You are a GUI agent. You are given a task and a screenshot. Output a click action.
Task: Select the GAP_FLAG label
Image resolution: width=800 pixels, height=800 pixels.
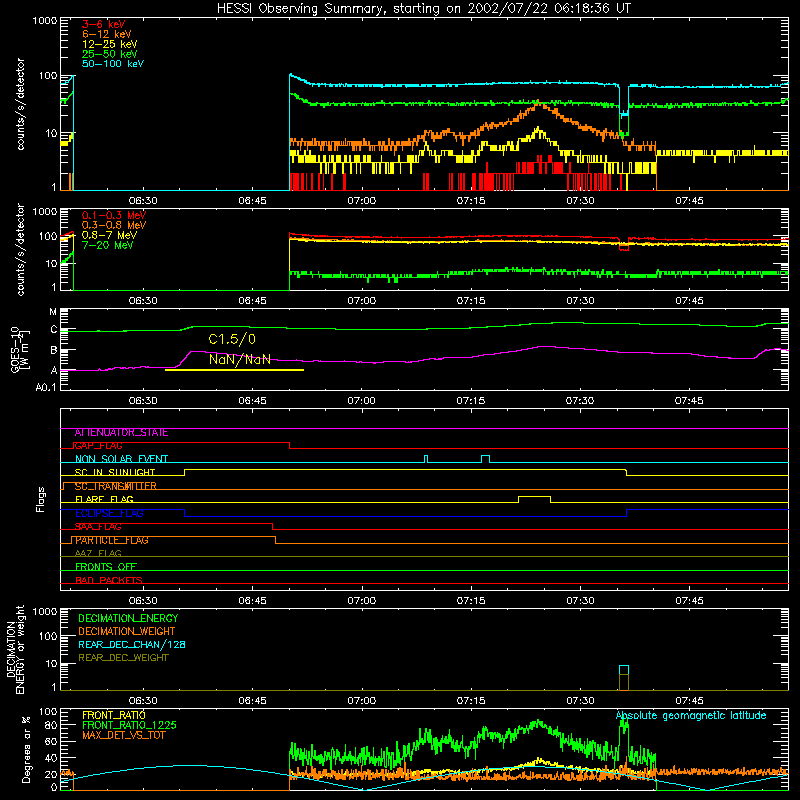(x=98, y=446)
